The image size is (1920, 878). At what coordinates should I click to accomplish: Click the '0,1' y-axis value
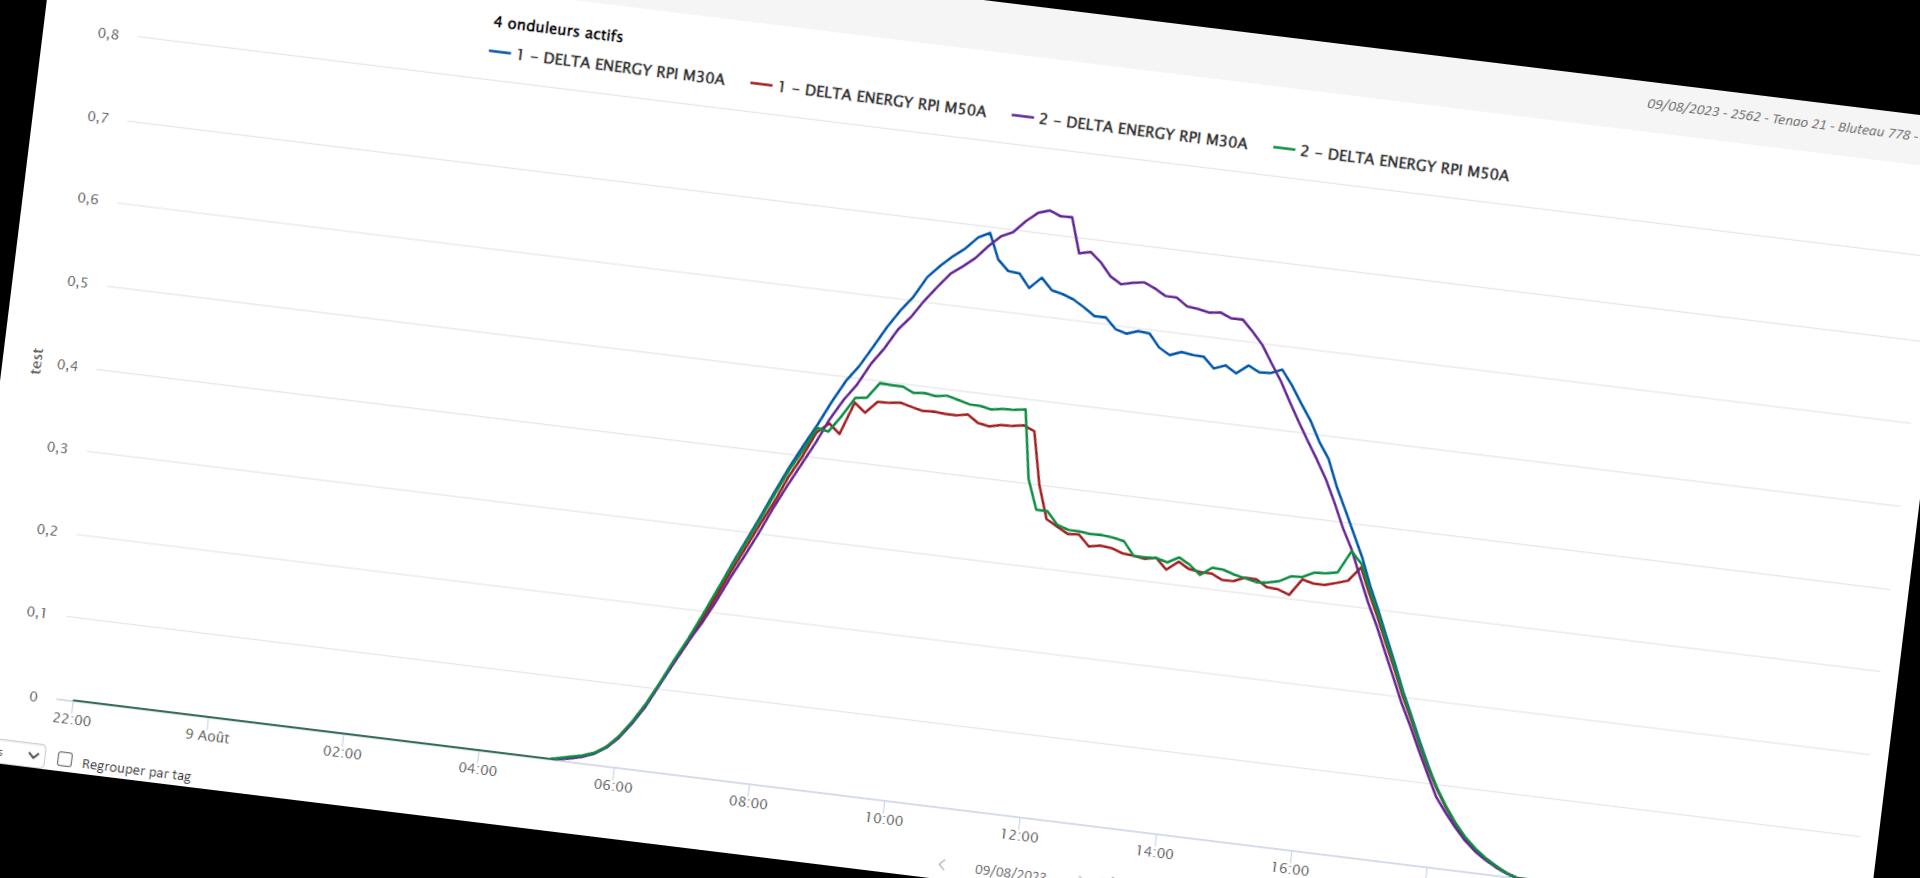tap(37, 612)
